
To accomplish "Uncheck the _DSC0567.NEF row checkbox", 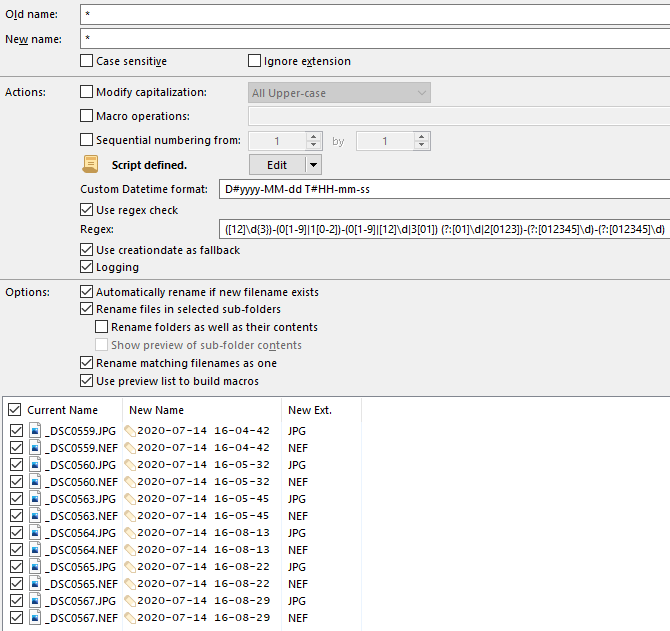I will pyautogui.click(x=16, y=617).
